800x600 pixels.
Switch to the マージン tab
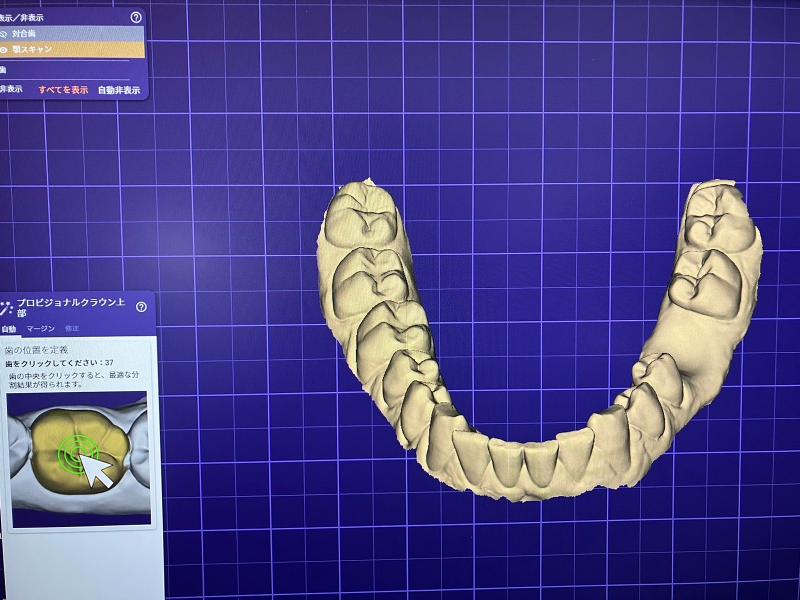point(40,329)
